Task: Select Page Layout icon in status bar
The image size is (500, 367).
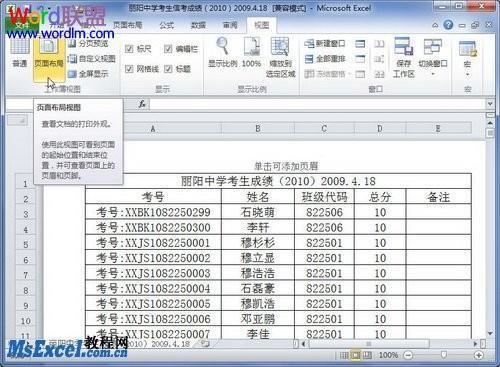Action: (355, 355)
